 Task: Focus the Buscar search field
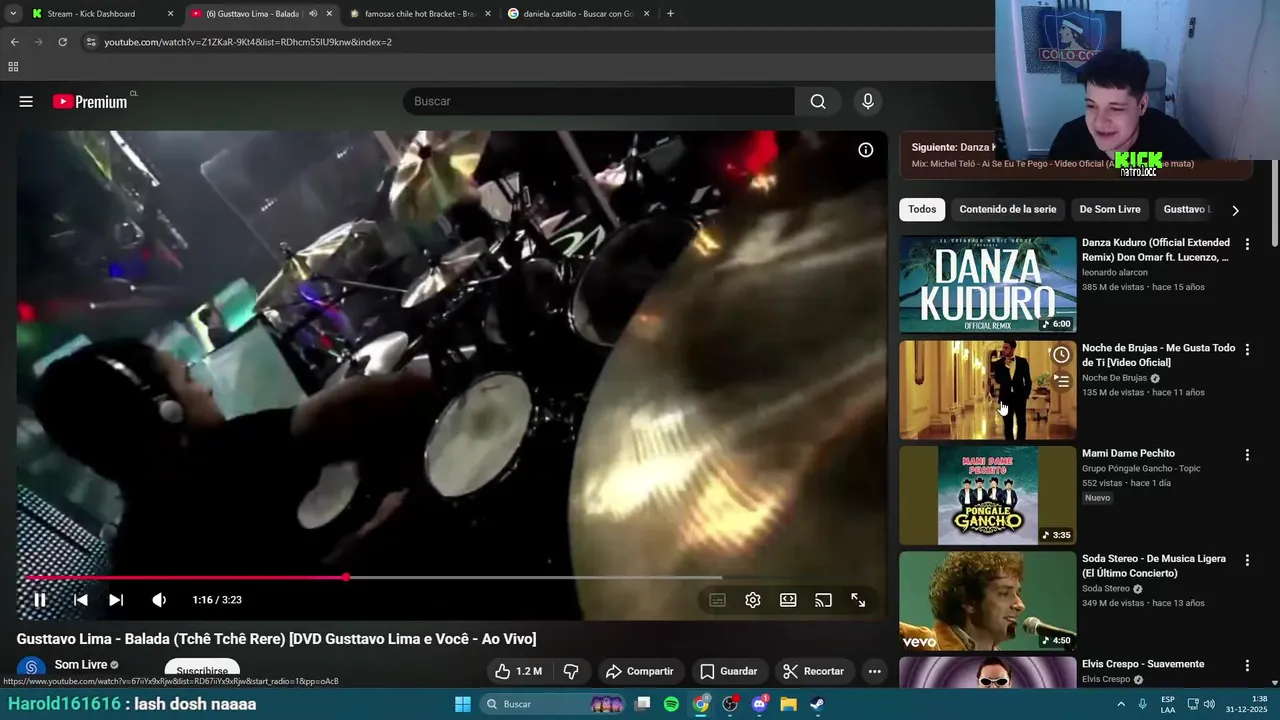point(598,101)
